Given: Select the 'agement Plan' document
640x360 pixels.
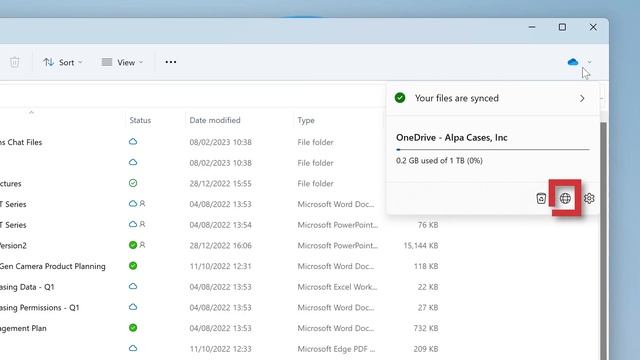Looking at the screenshot, I should [x=23, y=328].
